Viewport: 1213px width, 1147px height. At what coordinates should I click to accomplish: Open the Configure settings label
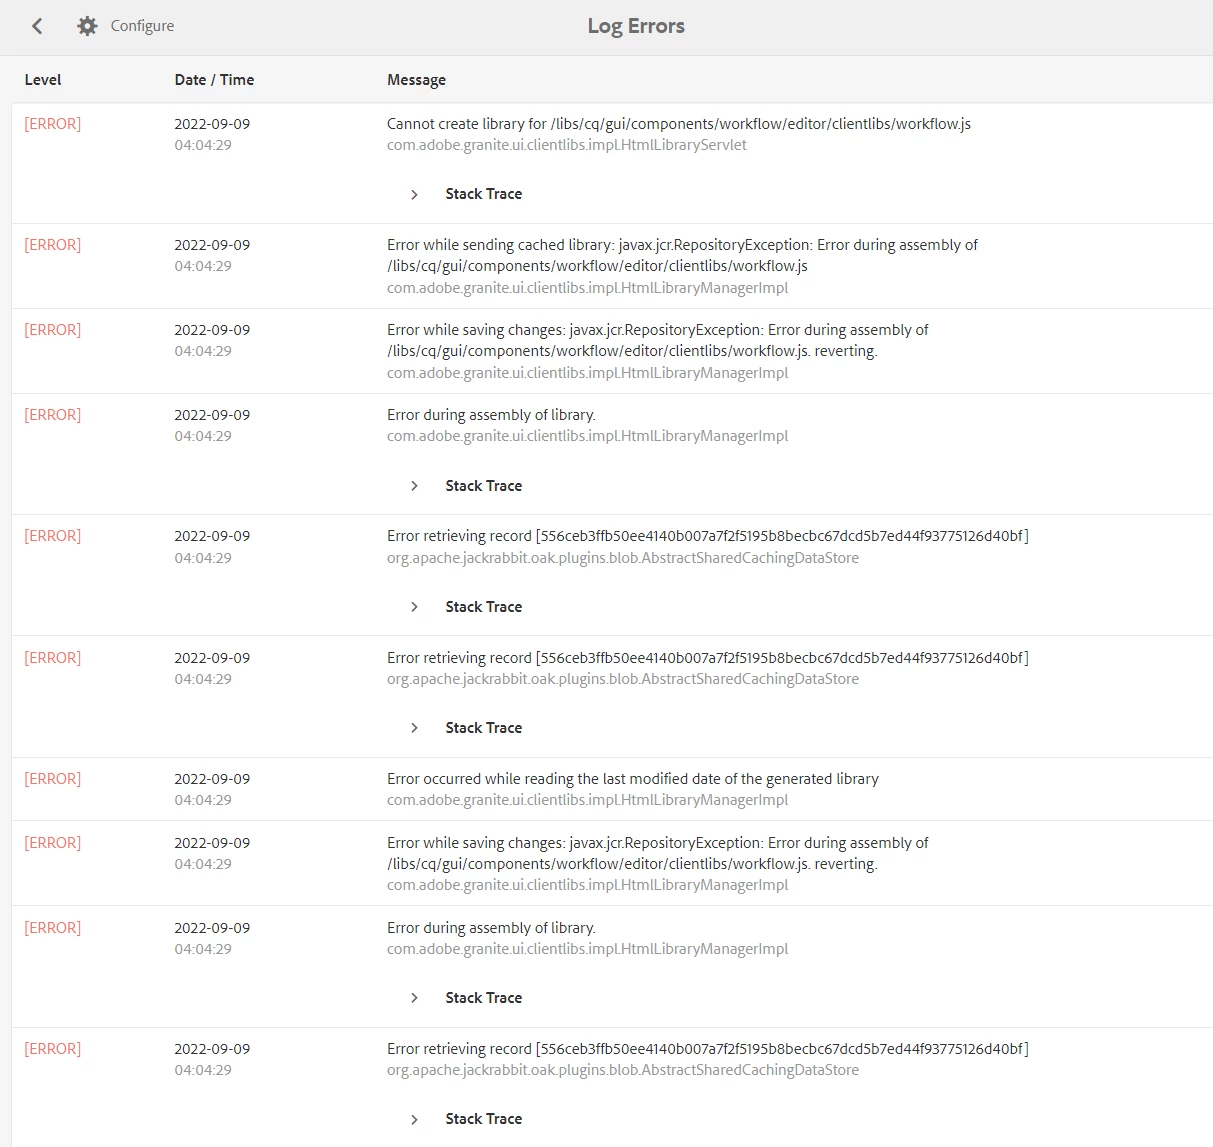coord(142,26)
